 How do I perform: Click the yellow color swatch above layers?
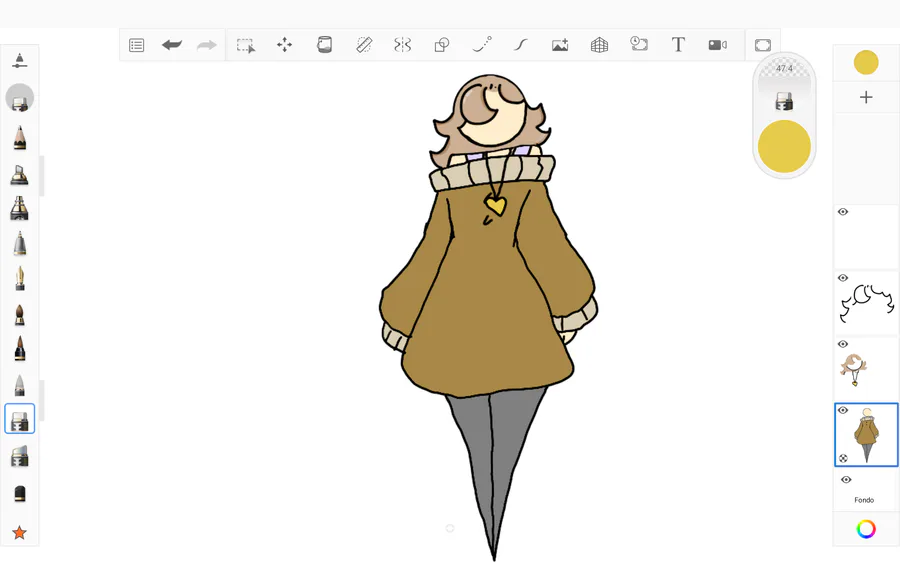tap(866, 63)
